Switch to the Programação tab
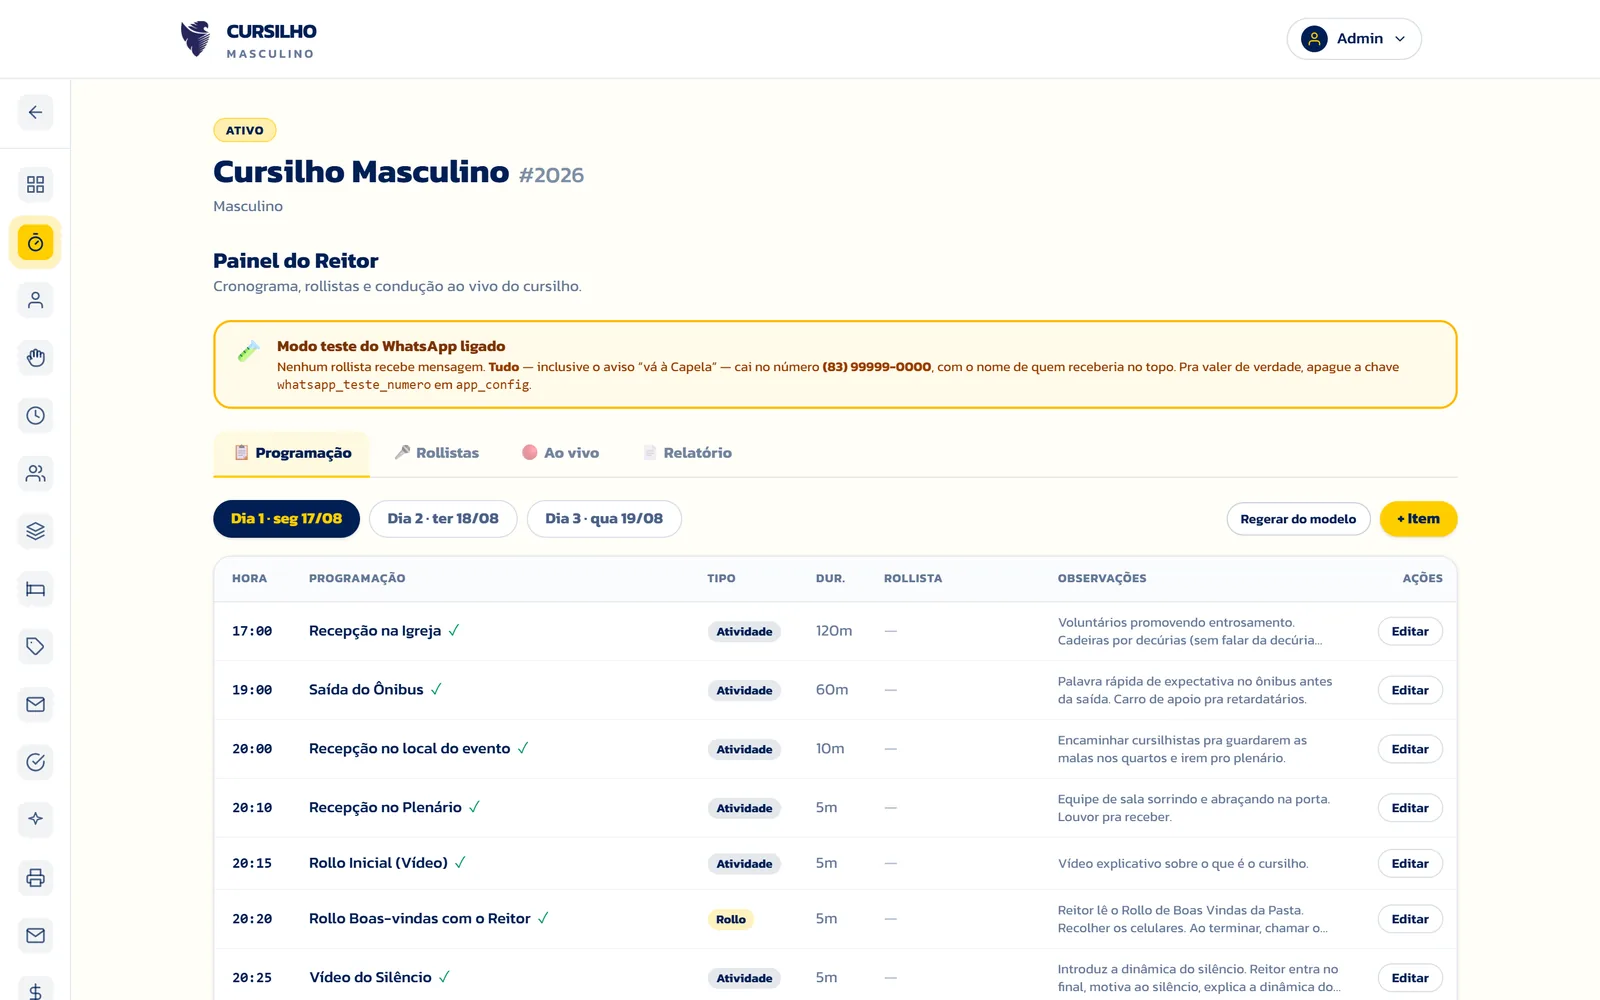Viewport: 1600px width, 1000px height. (292, 453)
